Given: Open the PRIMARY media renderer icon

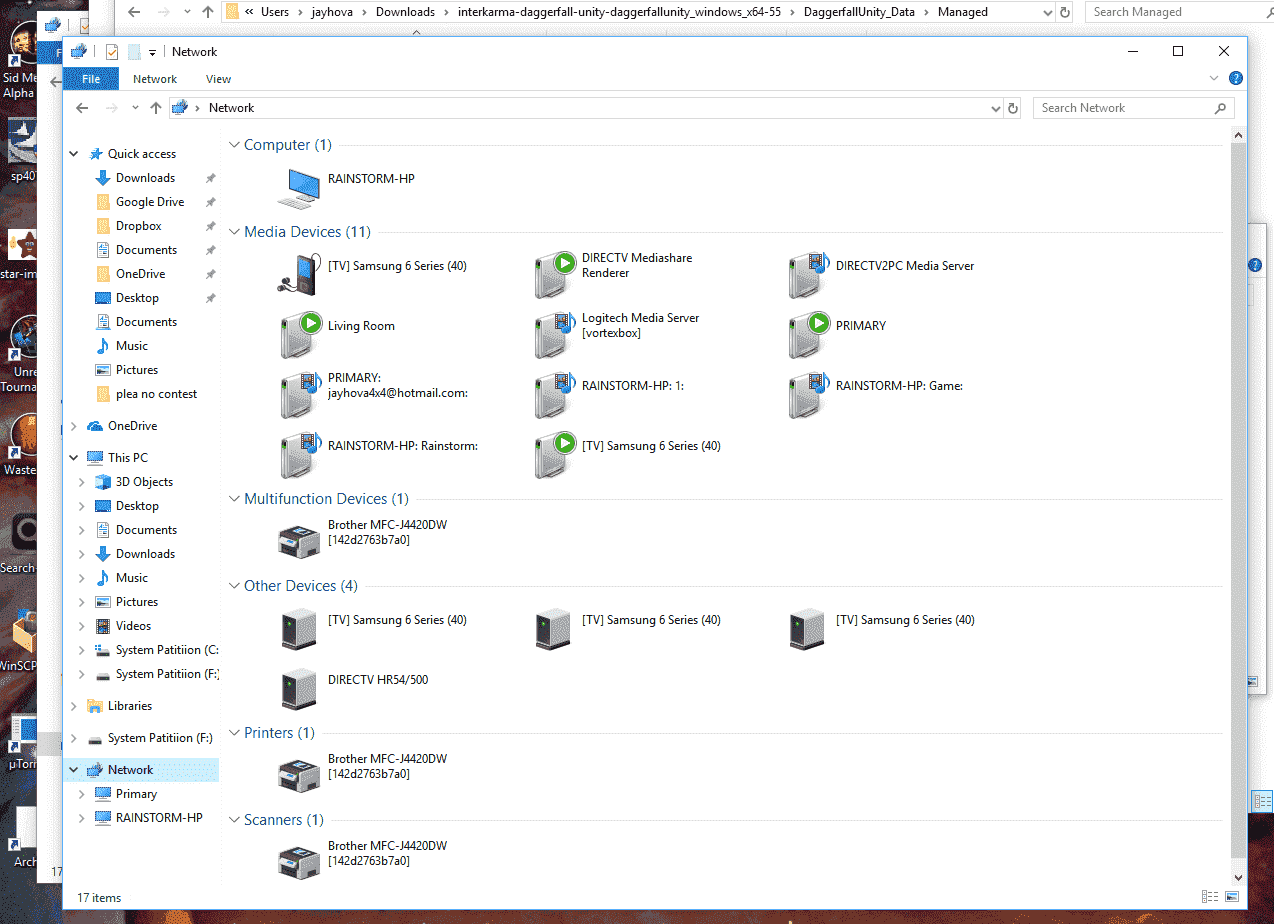Looking at the screenshot, I should point(809,334).
